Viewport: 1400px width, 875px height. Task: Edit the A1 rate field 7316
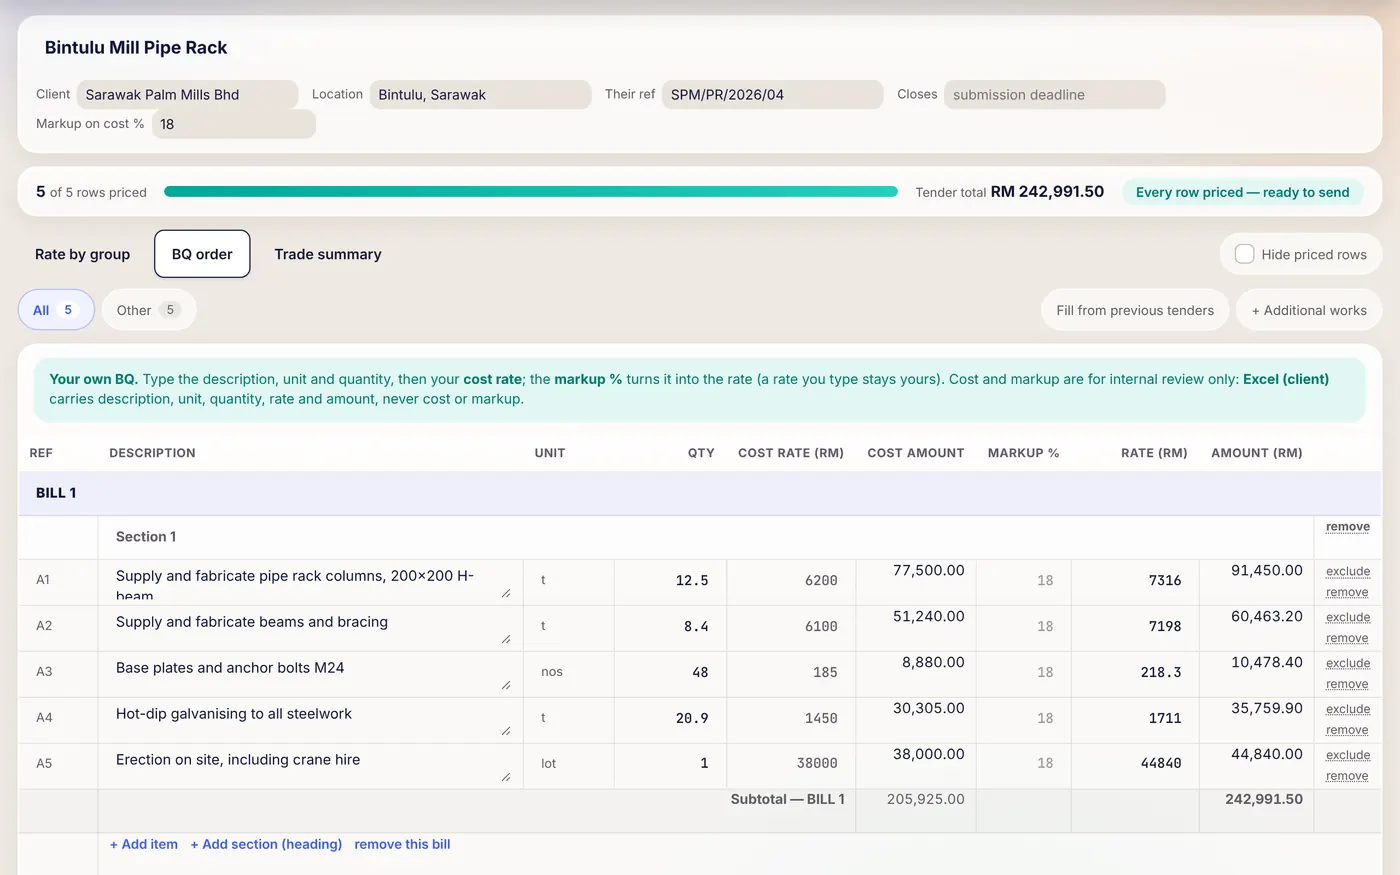[1135, 580]
